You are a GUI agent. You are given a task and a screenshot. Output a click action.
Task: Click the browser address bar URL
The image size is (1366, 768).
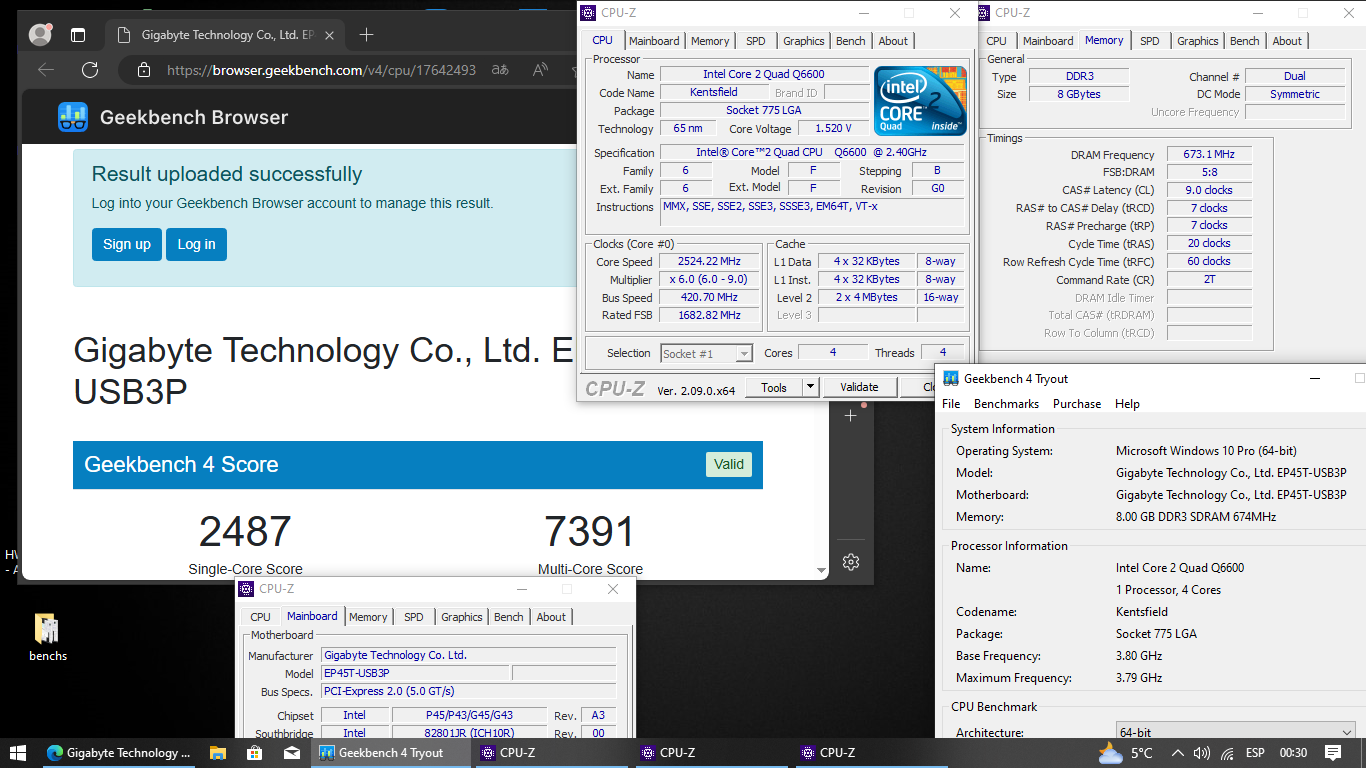click(x=321, y=70)
